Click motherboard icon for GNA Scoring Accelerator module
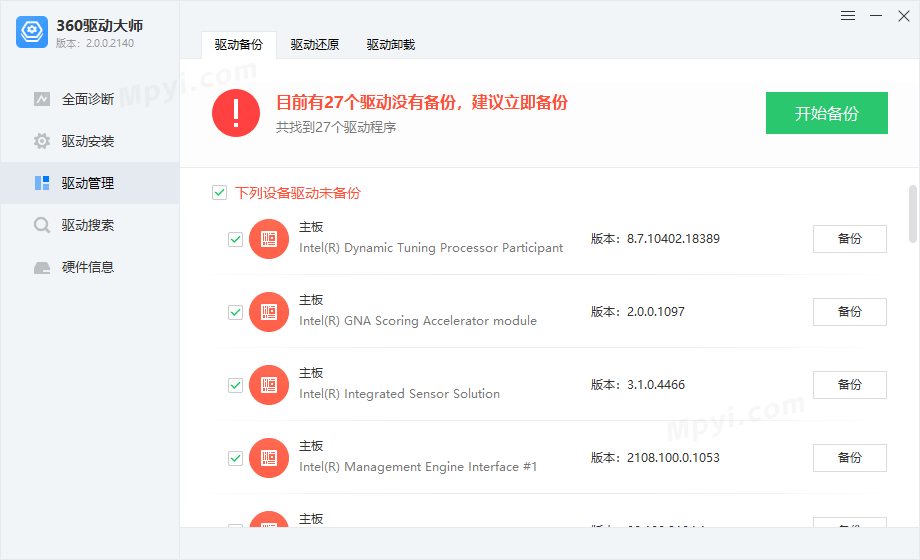 pyautogui.click(x=269, y=312)
